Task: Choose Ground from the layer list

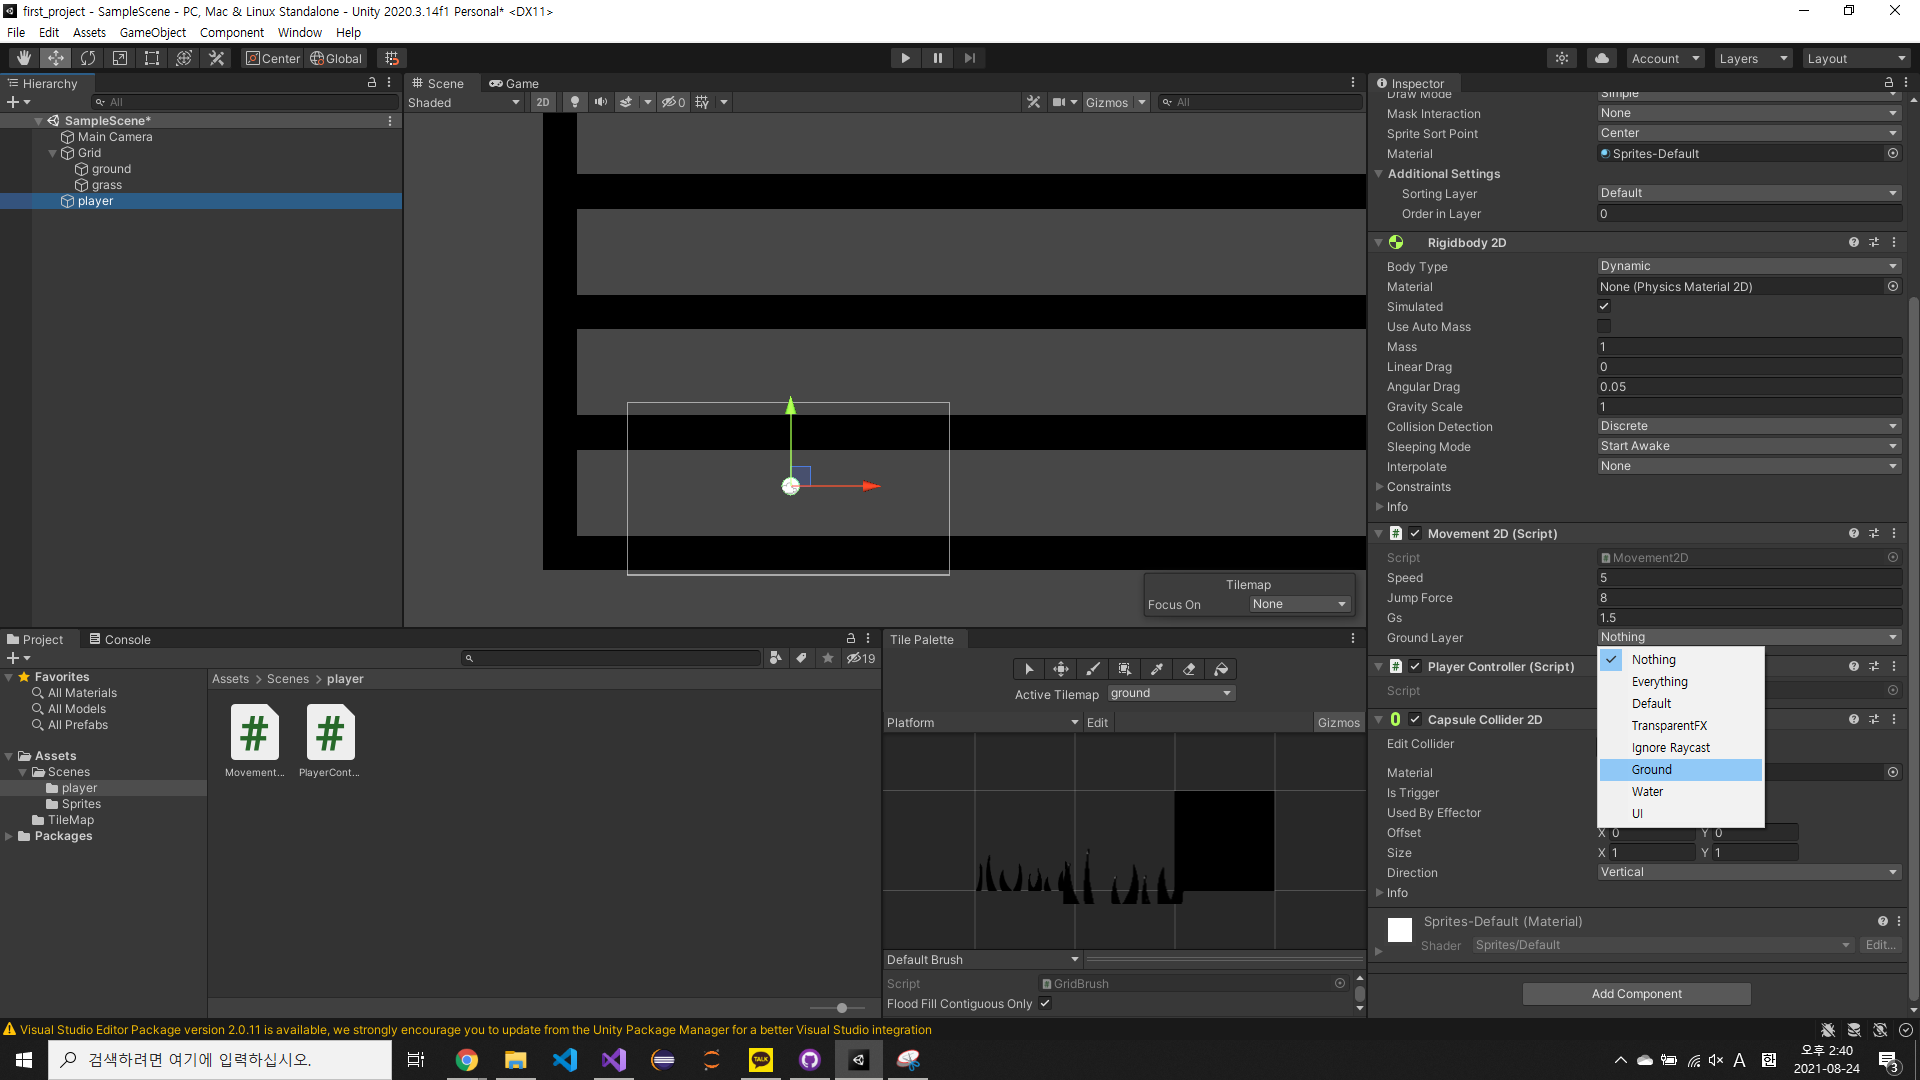Action: coord(1681,770)
